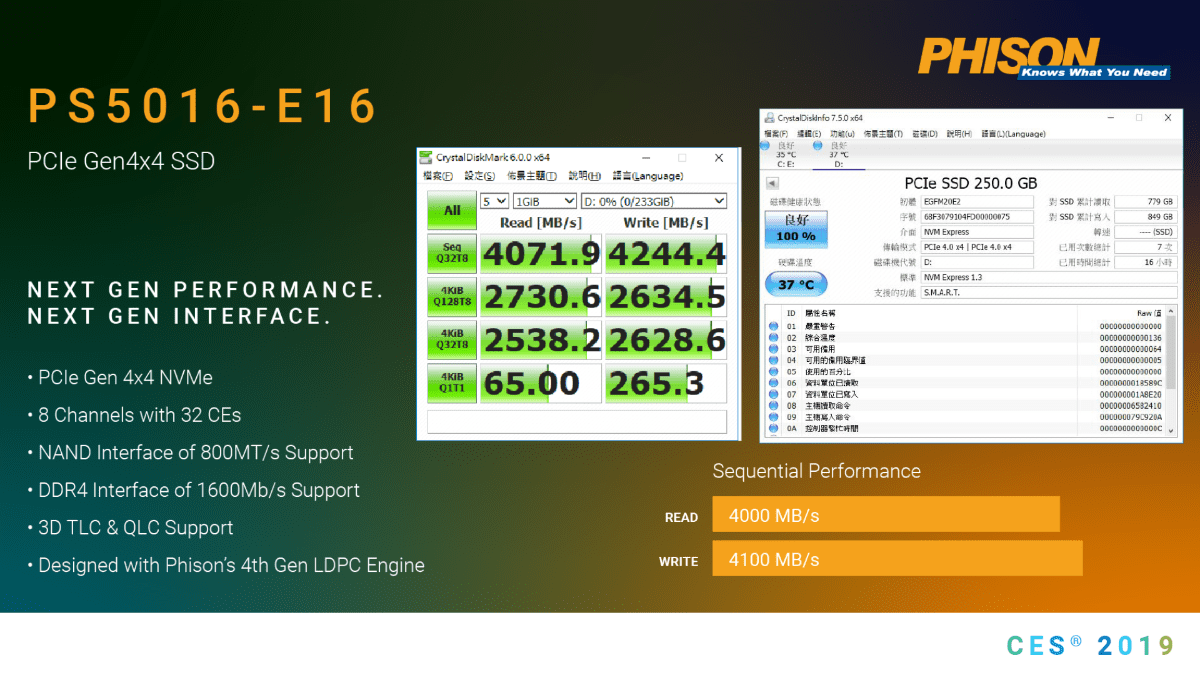Viewport: 1200px width, 675px height.
Task: Click the previous disk arrow button
Action: coord(772,183)
